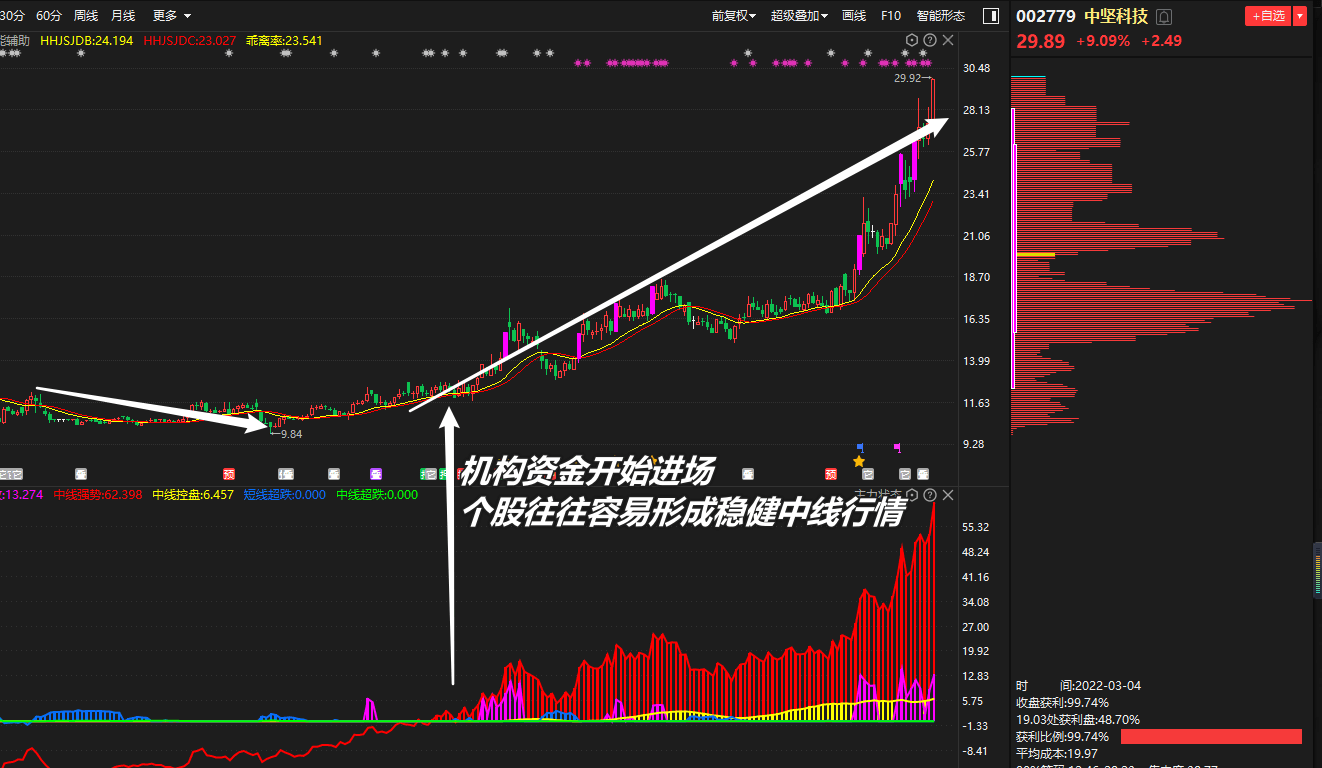Close the sub-chart indicator panel

[x=948, y=495]
